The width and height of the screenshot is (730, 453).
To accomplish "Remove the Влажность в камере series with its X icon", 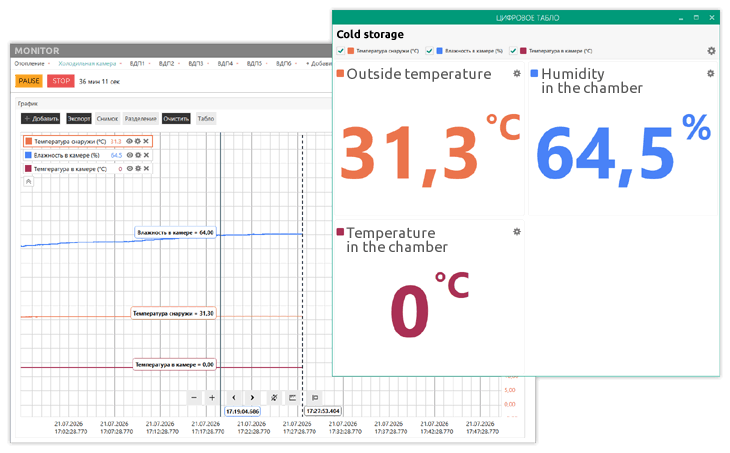I will tap(146, 155).
